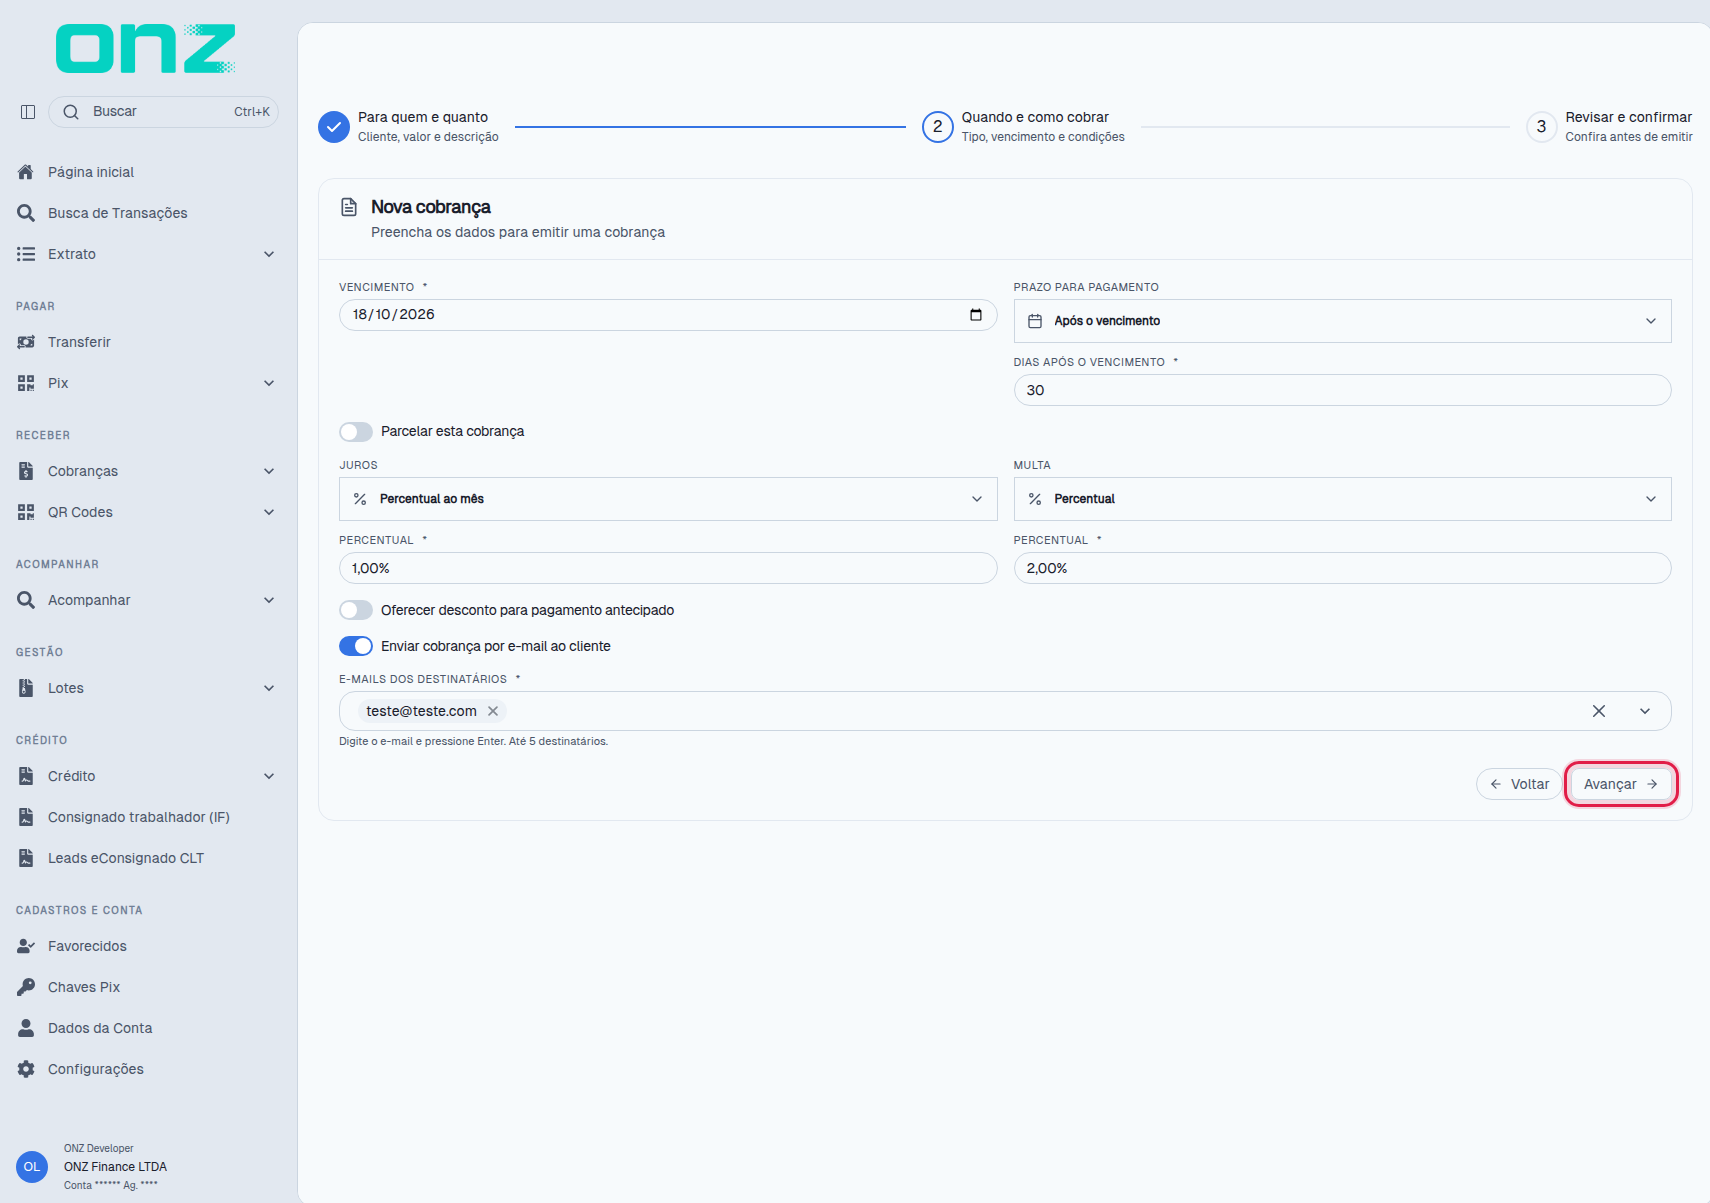Open Configurações gear icon
Screen dimensions: 1710x1203
coord(26,1069)
